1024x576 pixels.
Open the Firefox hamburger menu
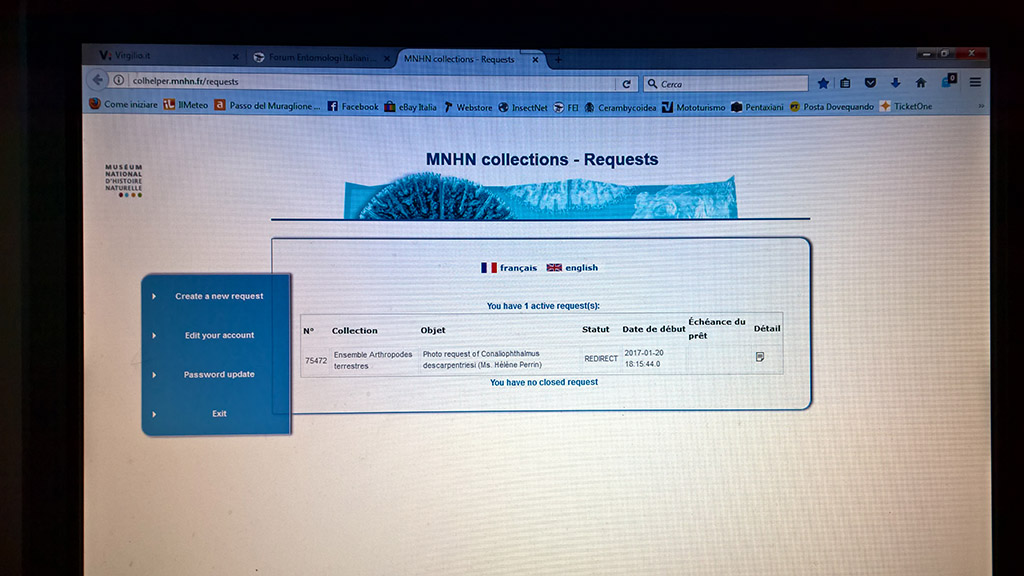point(975,82)
